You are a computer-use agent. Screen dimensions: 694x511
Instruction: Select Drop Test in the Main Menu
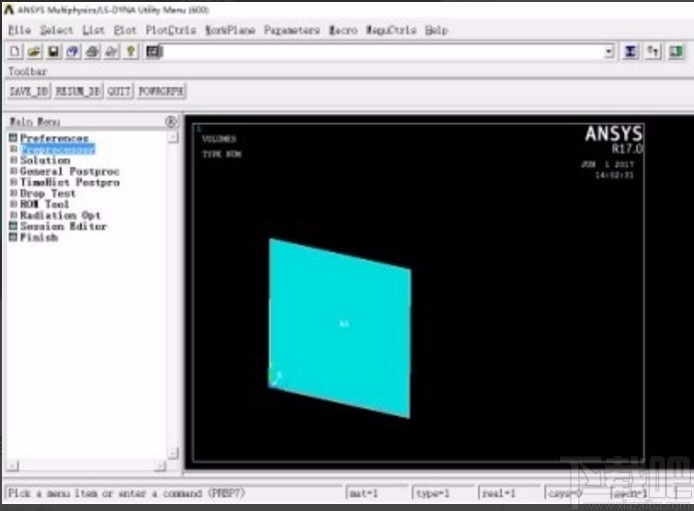pos(48,193)
